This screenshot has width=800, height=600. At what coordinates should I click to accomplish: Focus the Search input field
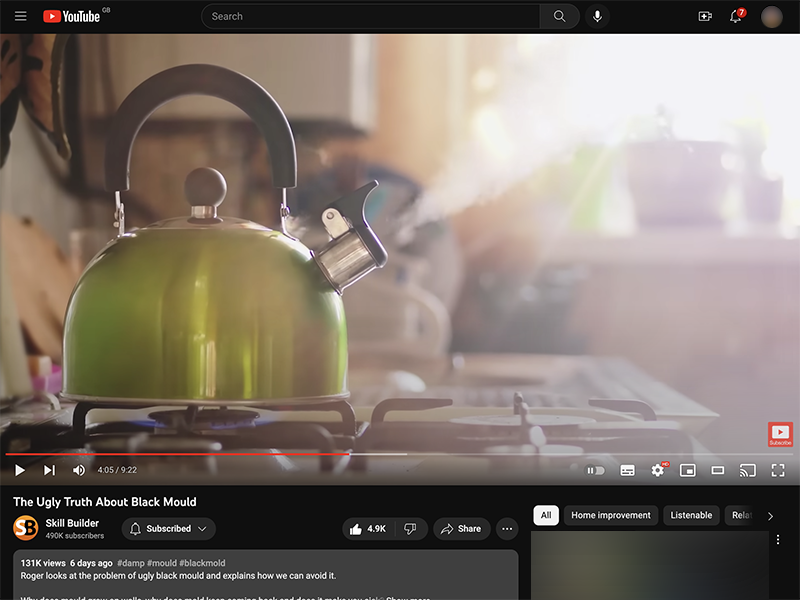click(371, 16)
